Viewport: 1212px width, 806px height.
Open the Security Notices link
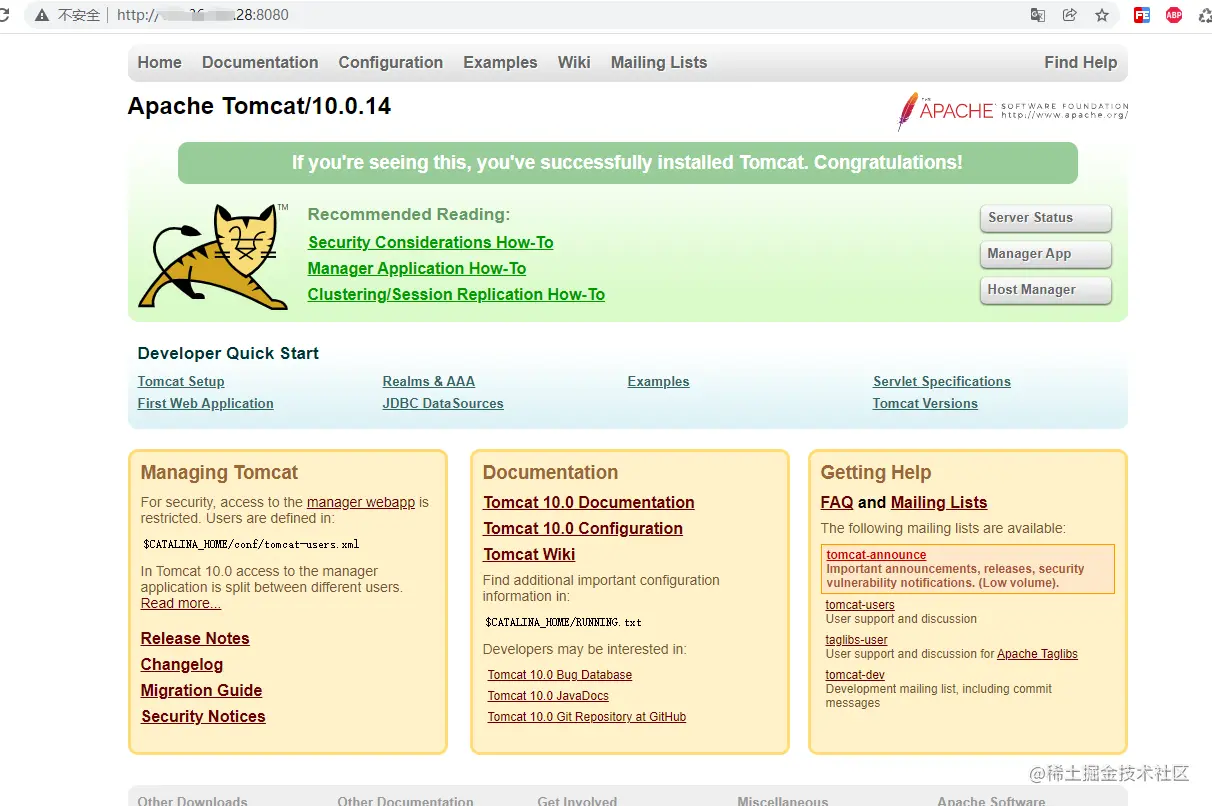[x=203, y=716]
